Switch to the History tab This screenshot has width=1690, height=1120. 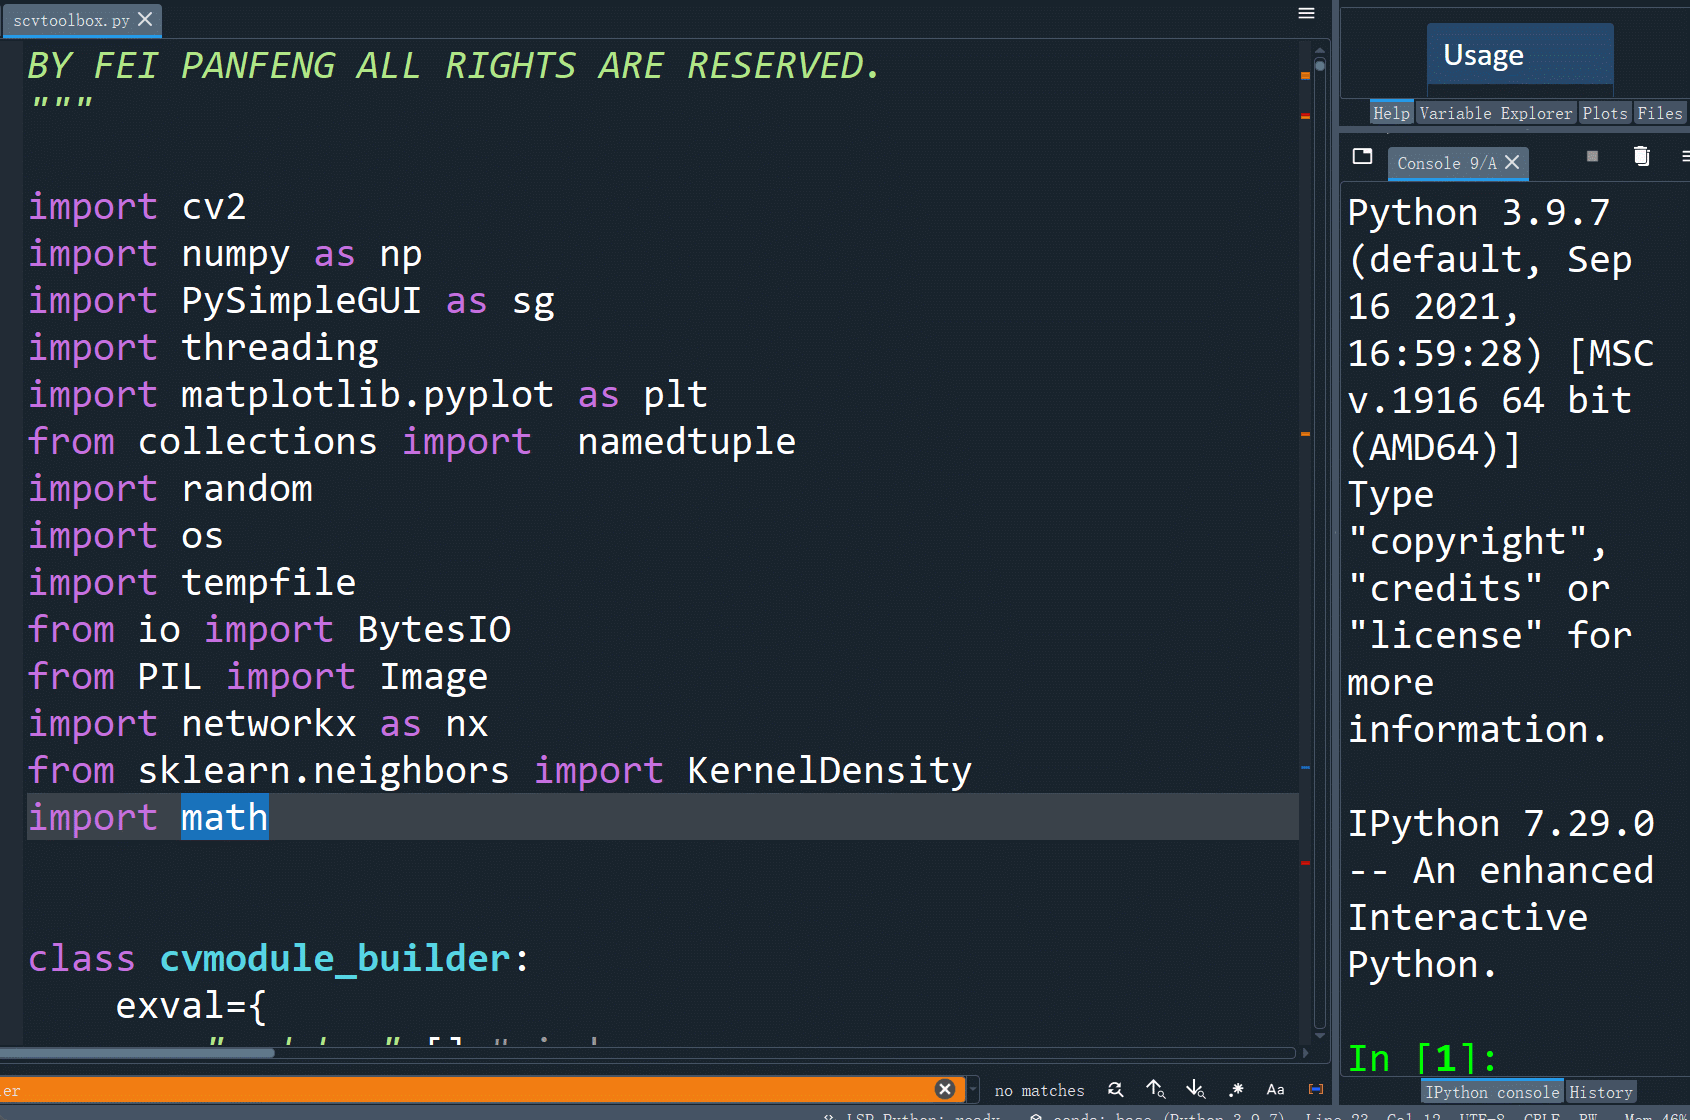(x=1601, y=1091)
